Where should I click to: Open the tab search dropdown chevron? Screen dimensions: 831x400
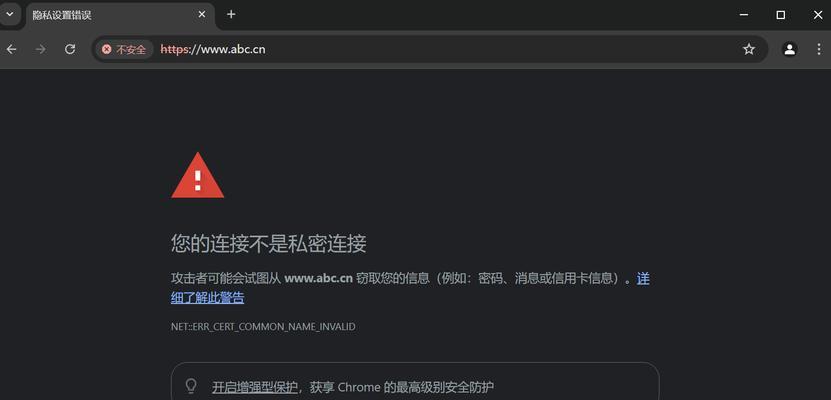9,14
